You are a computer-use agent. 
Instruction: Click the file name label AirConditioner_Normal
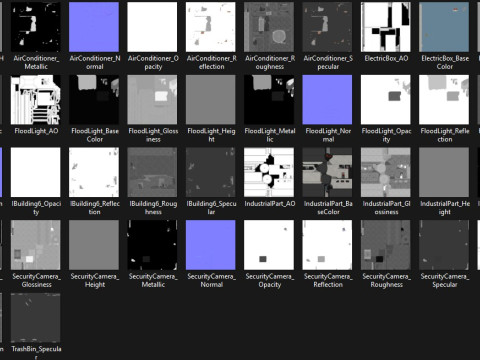point(95,62)
